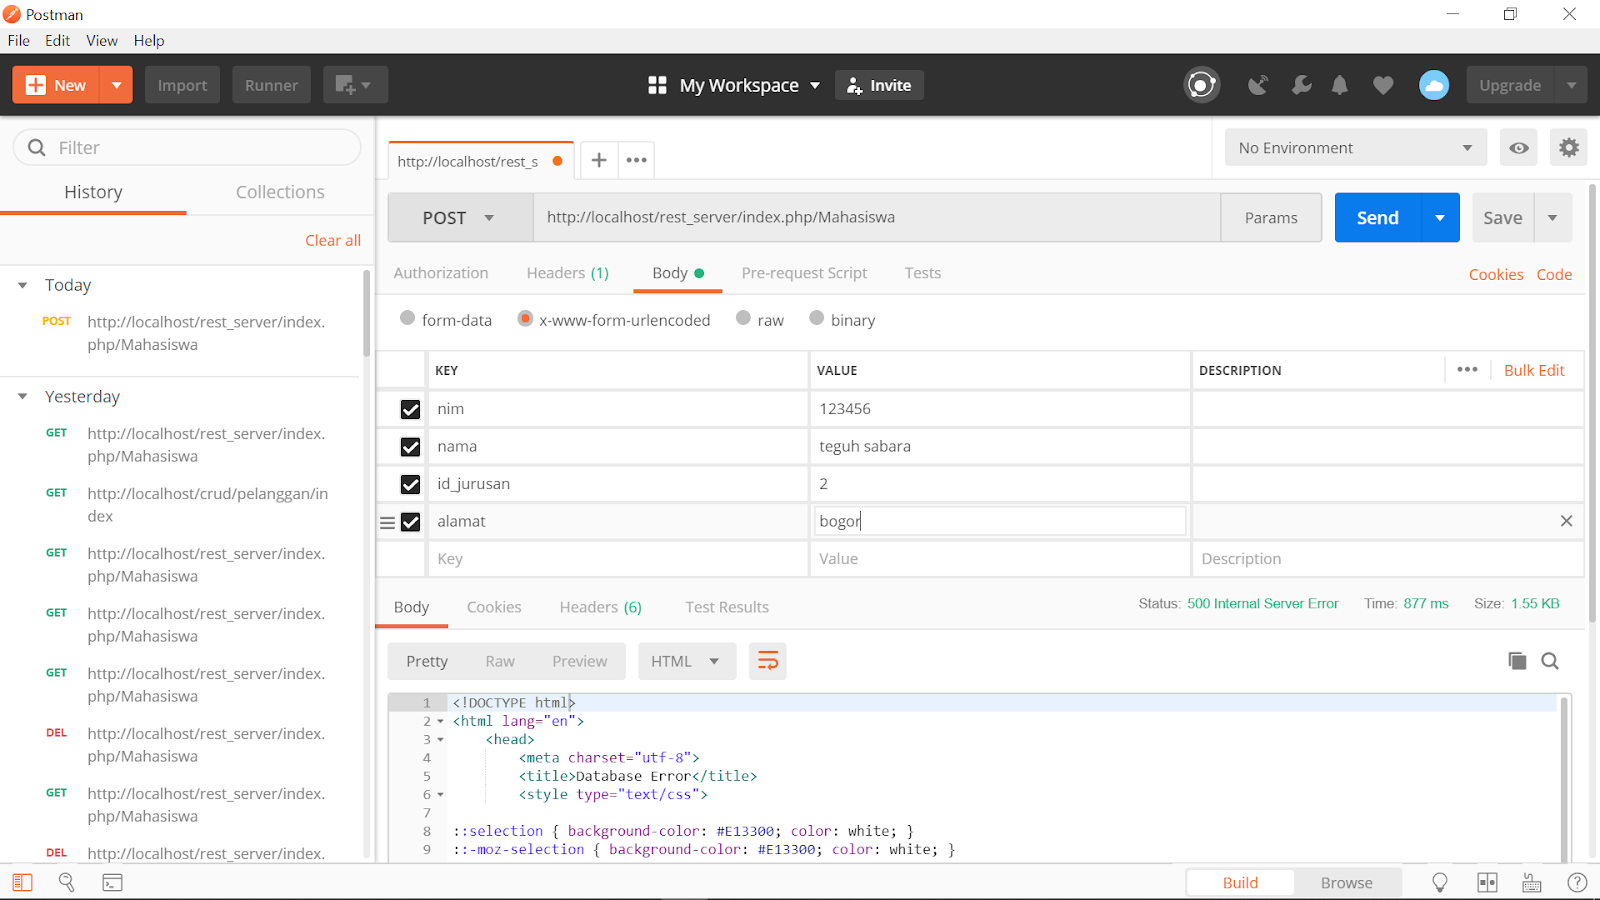The width and height of the screenshot is (1600, 900).
Task: Open help question mark icon
Action: (x=1577, y=882)
